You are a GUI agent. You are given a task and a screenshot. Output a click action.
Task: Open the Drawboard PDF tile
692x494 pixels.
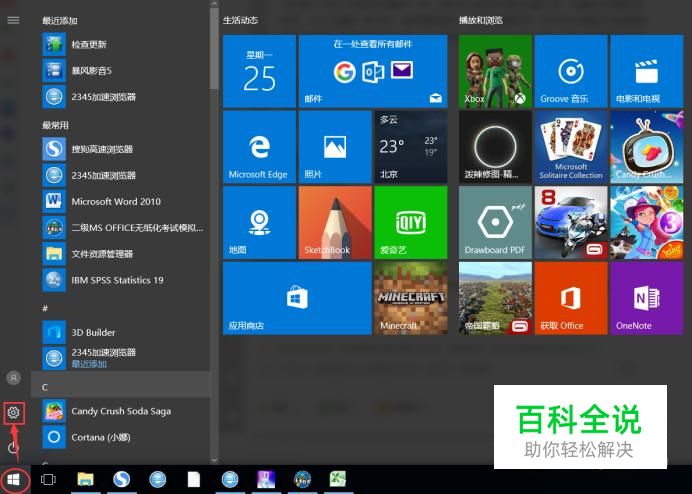495,222
